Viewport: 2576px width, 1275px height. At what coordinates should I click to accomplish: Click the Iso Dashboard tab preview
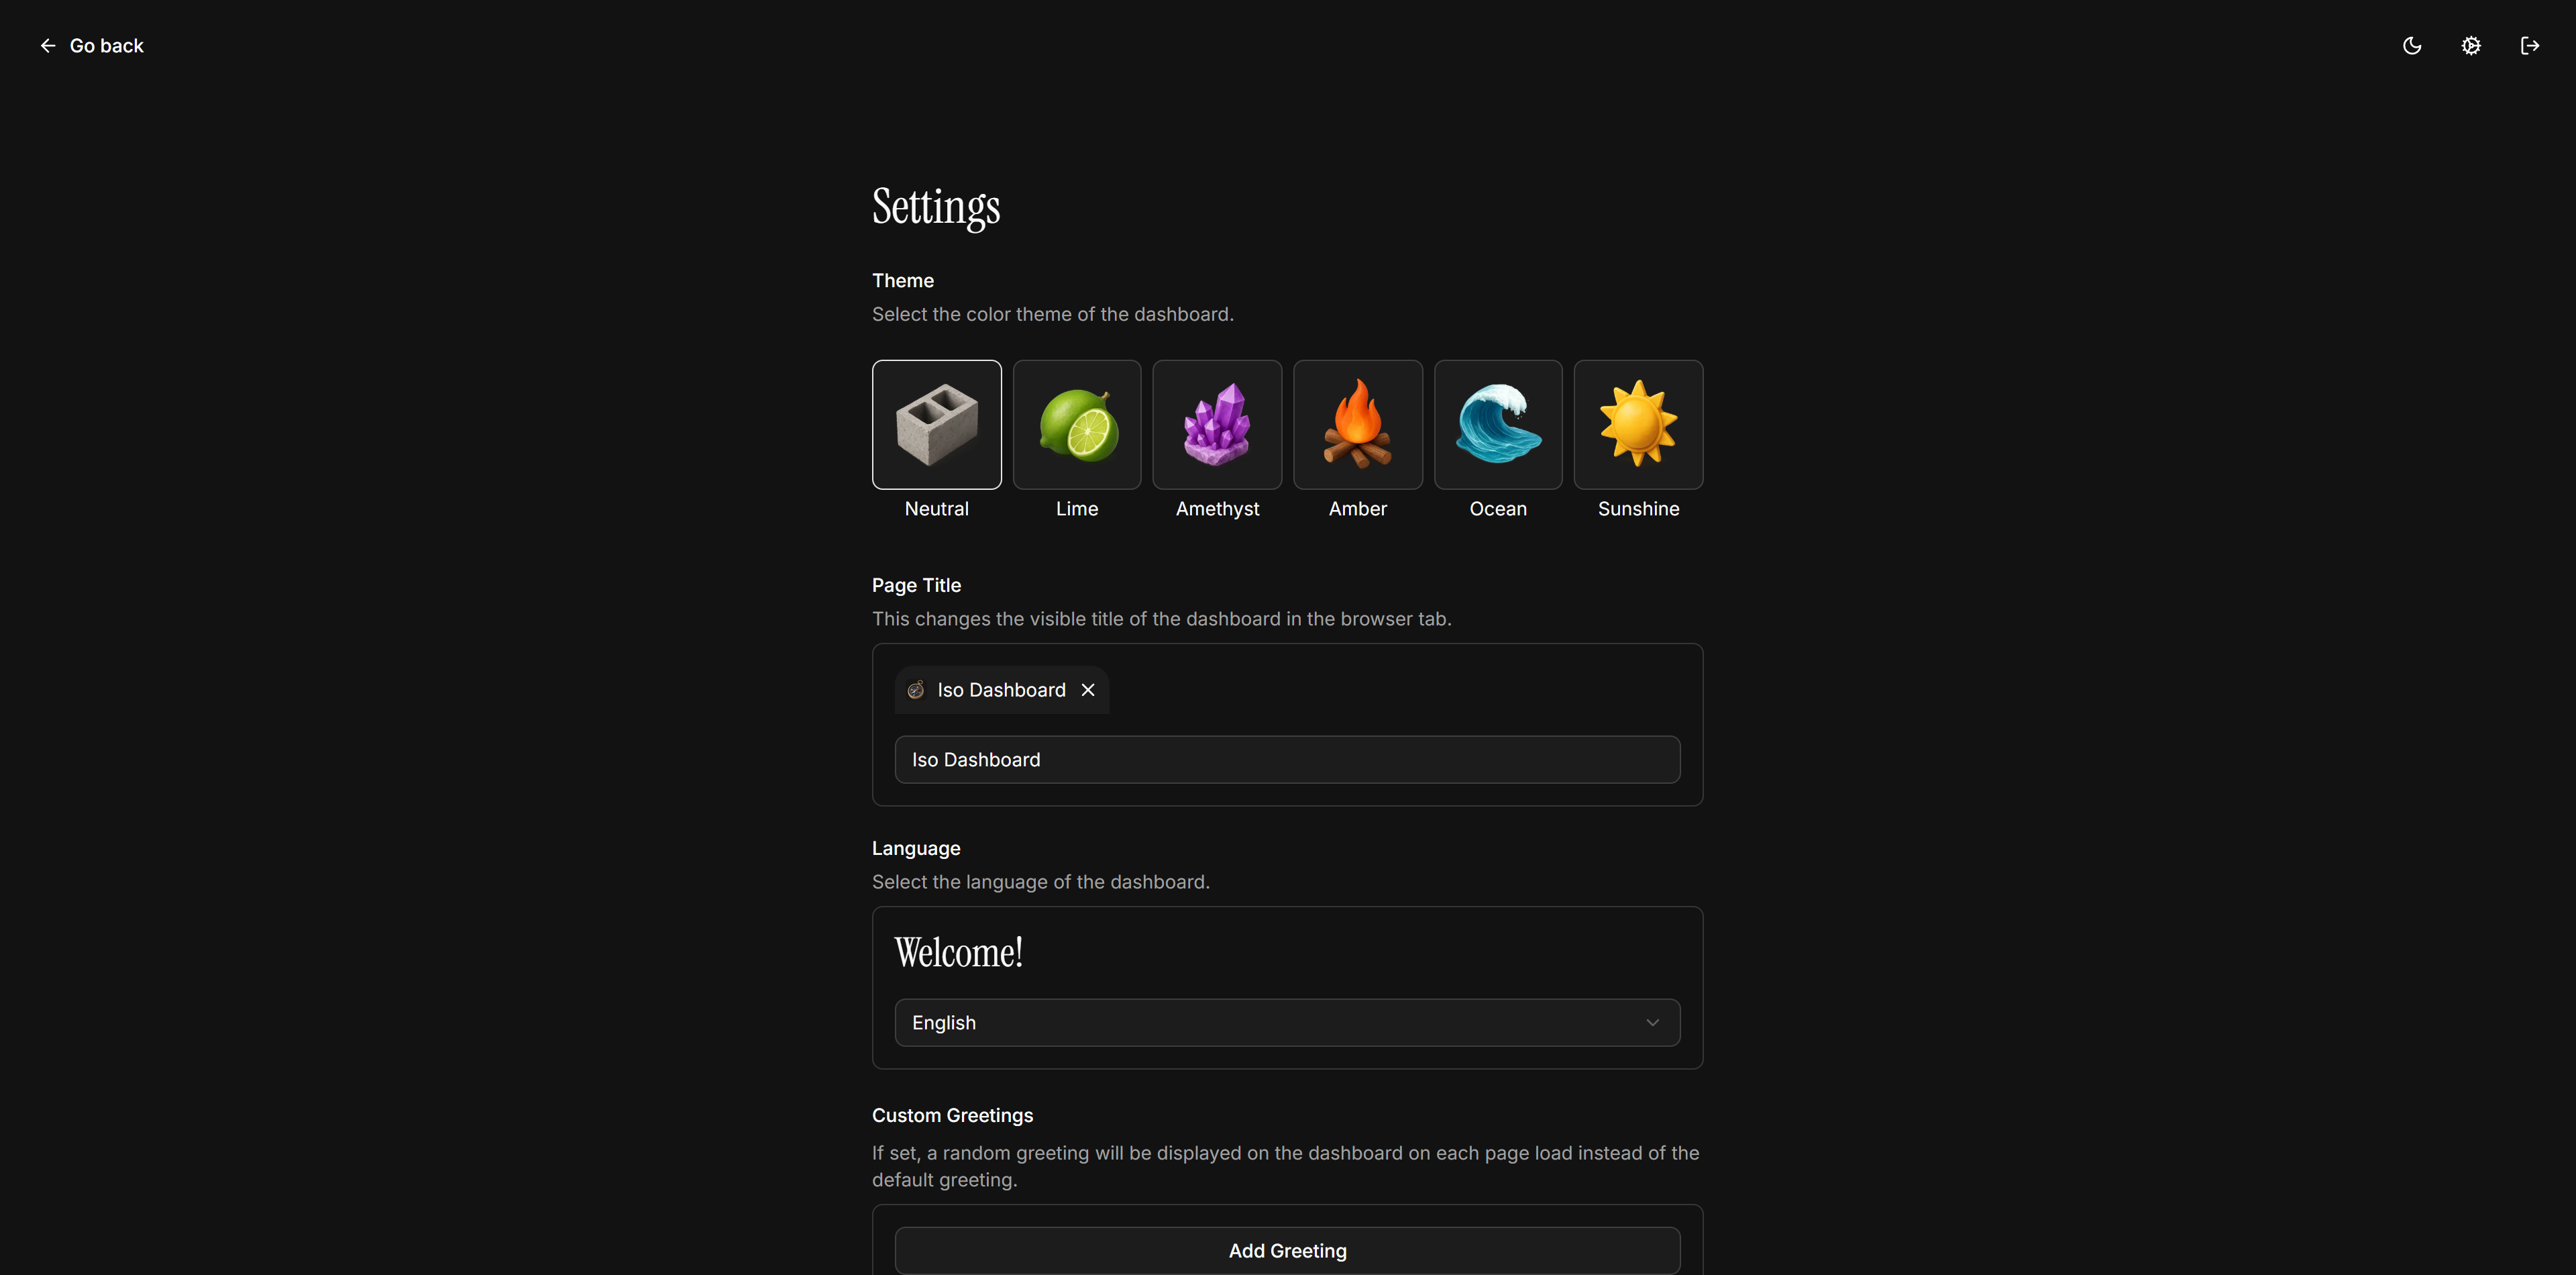[1000, 690]
